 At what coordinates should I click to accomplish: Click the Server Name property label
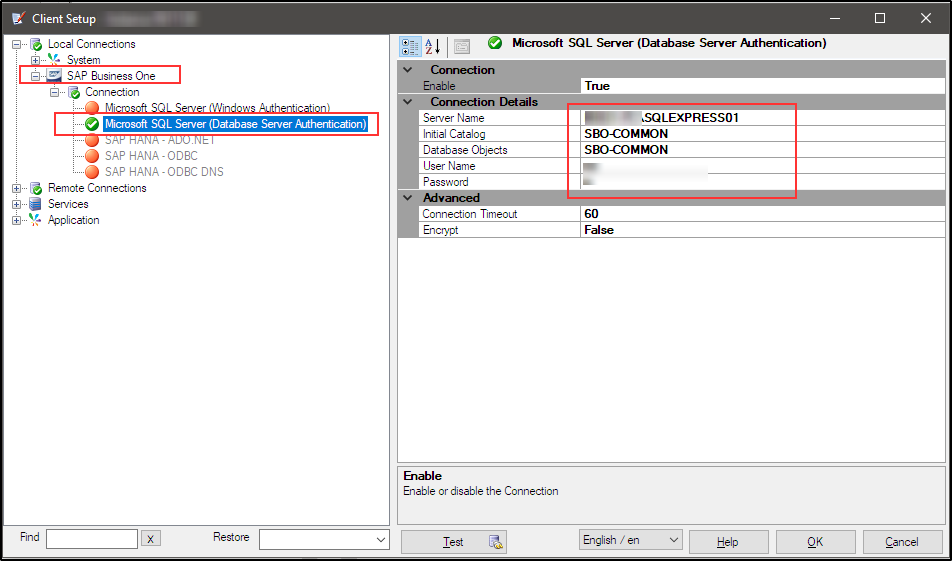(453, 118)
